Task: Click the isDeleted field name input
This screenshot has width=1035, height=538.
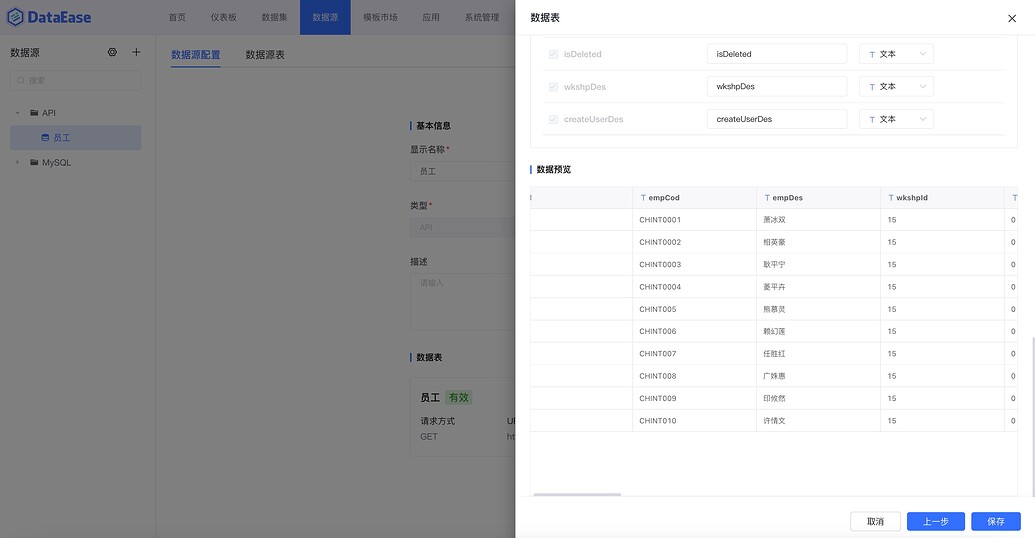Action: [x=777, y=54]
